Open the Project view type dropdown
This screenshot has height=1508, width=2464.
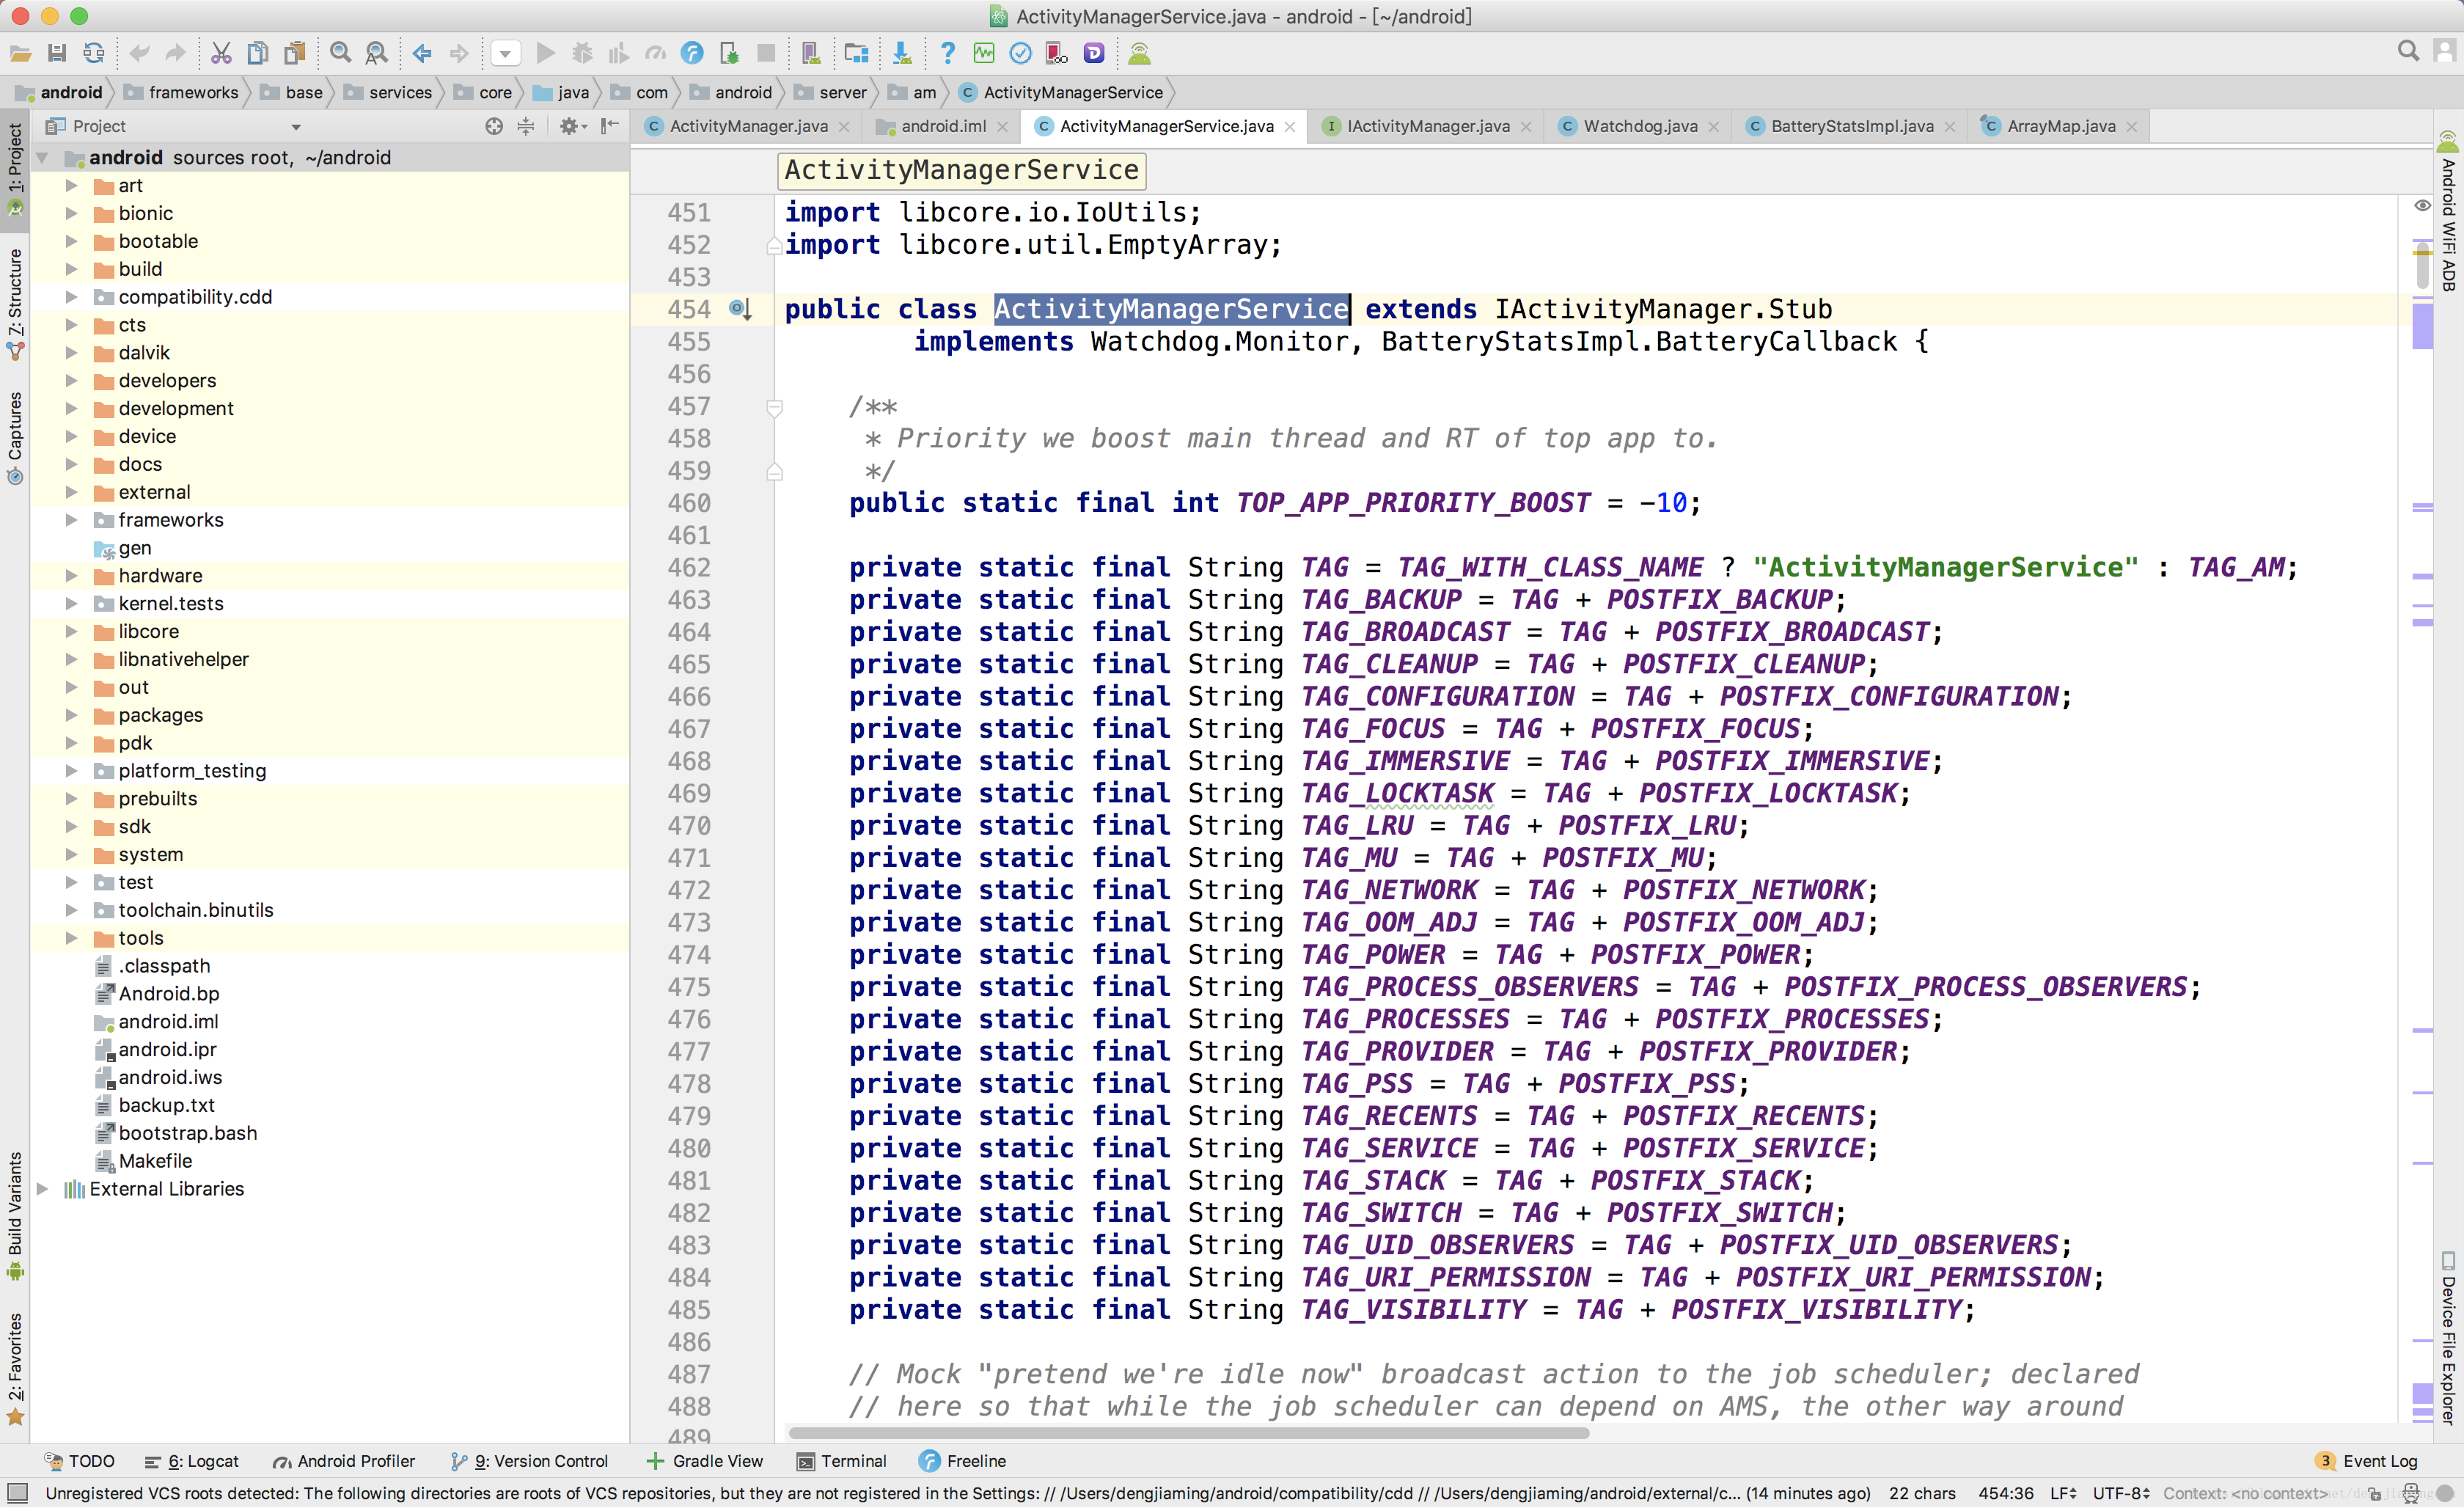(x=296, y=127)
